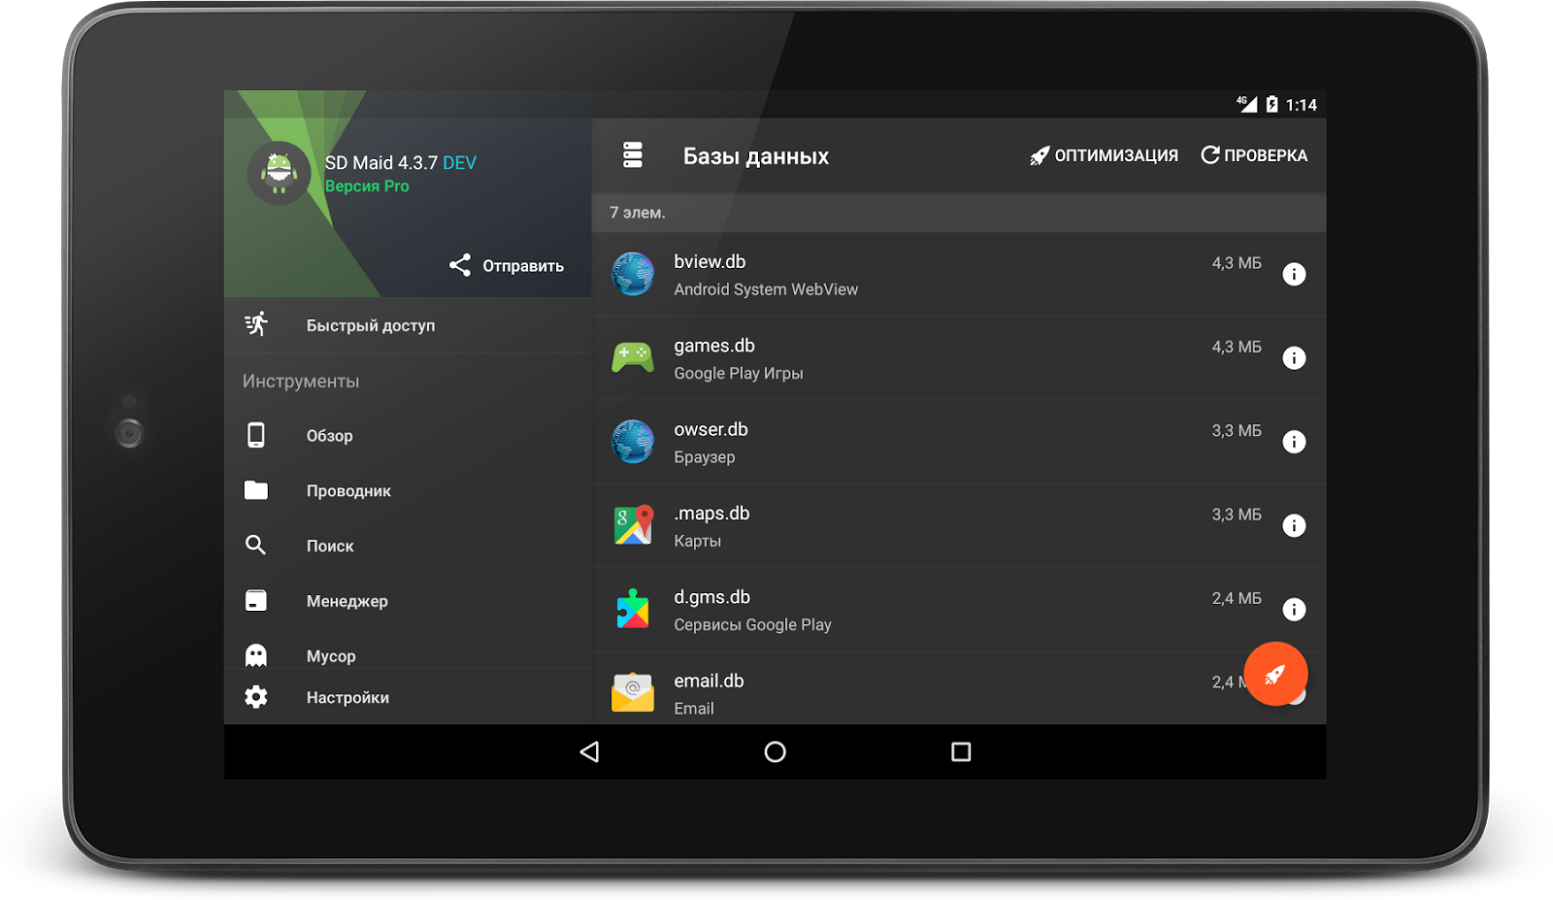This screenshot has width=1553, height=900.
Task: Select Проводник in the tools menu
Action: [408, 490]
